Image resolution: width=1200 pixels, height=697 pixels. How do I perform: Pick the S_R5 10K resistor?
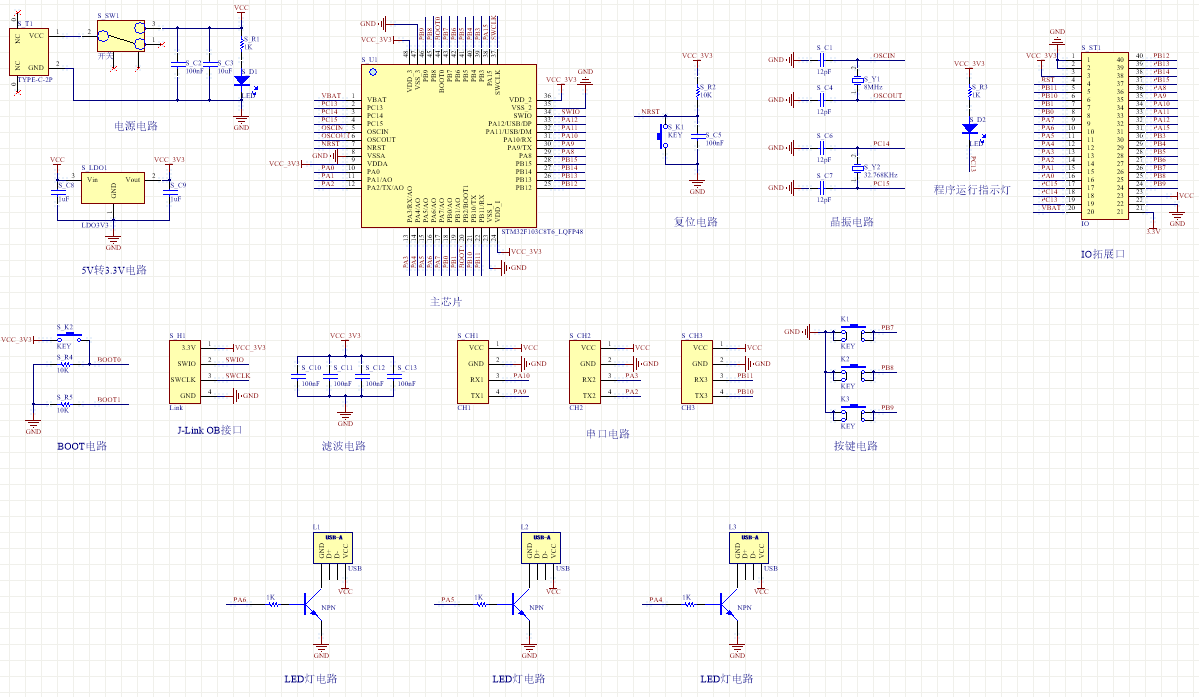[x=65, y=403]
